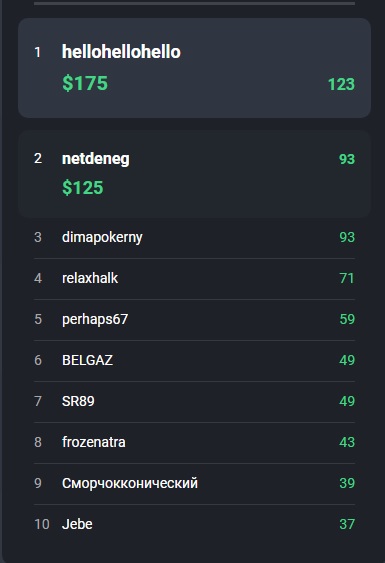Select SR89 in the leaderboard
Image resolution: width=385 pixels, height=563 pixels.
[78, 401]
